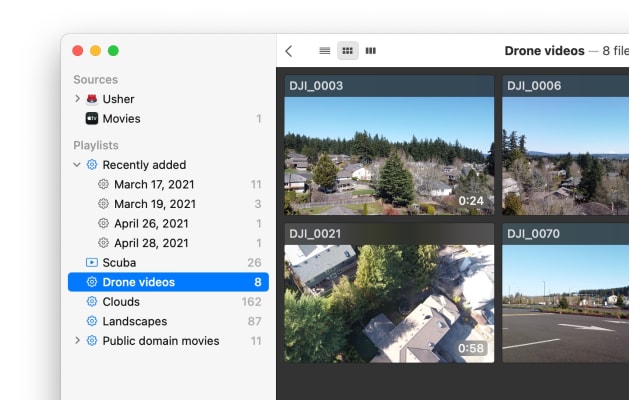Switch to grid view

[347, 51]
